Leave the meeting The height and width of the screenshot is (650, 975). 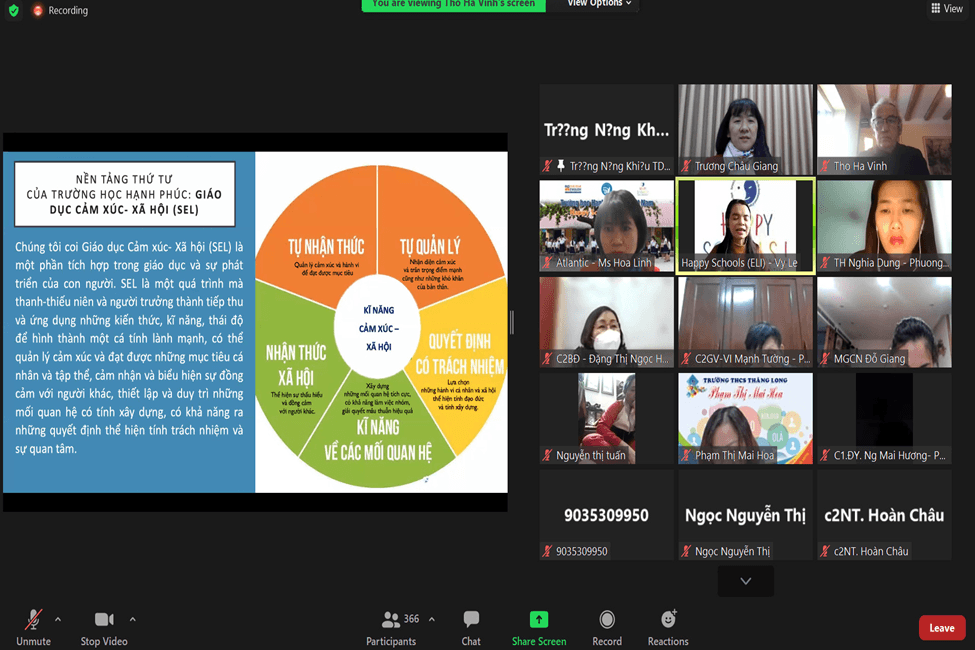941,628
